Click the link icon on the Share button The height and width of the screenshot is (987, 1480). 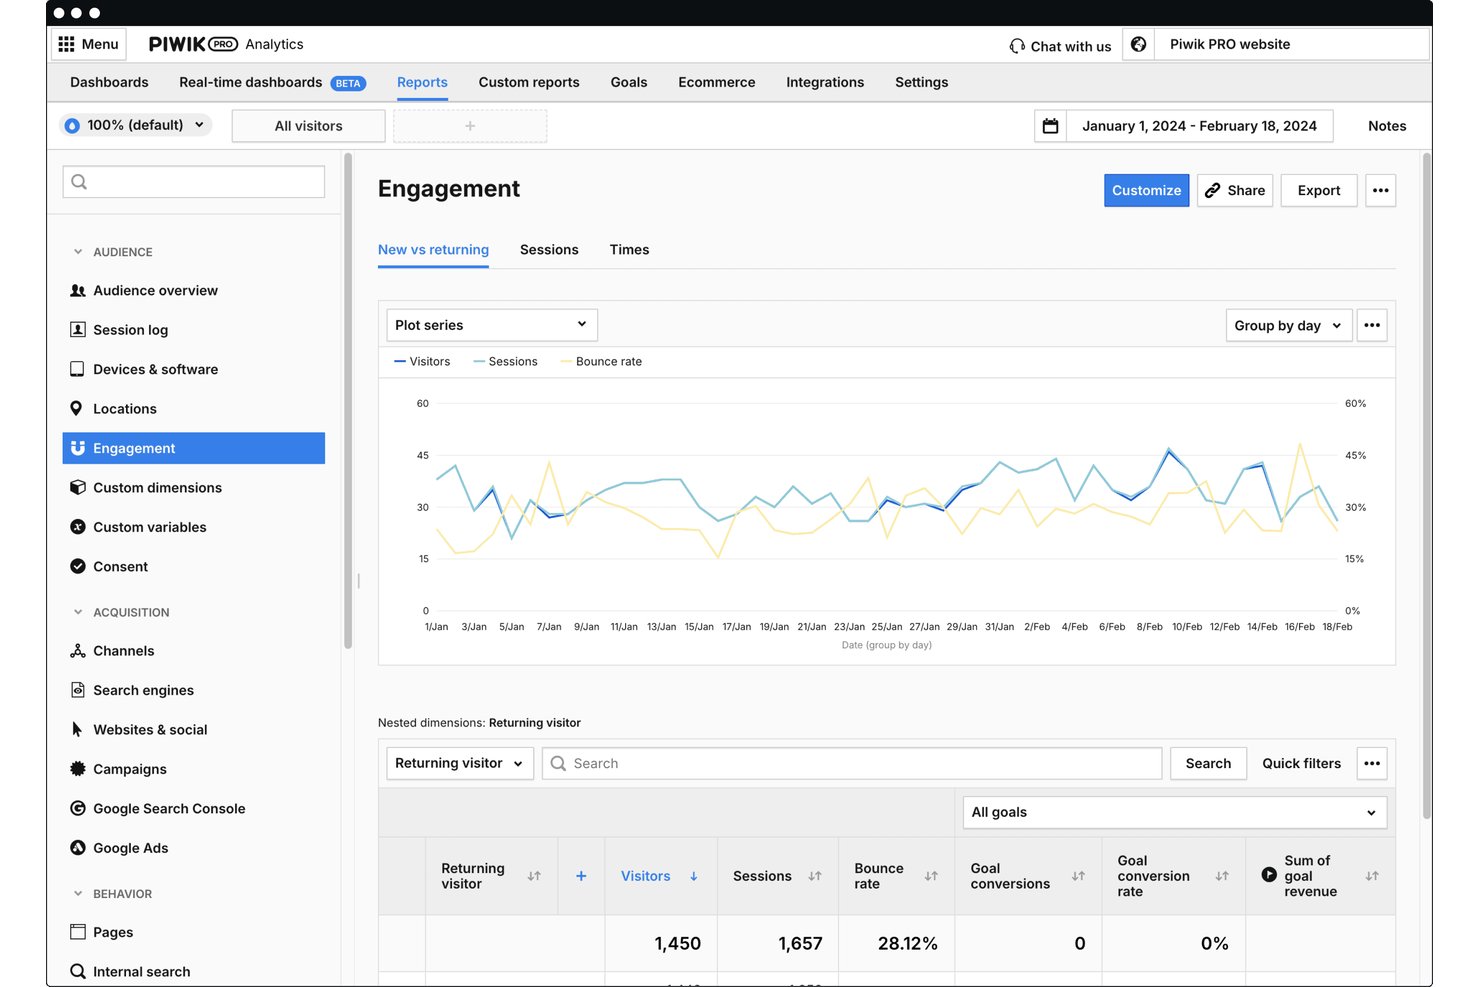tap(1212, 190)
